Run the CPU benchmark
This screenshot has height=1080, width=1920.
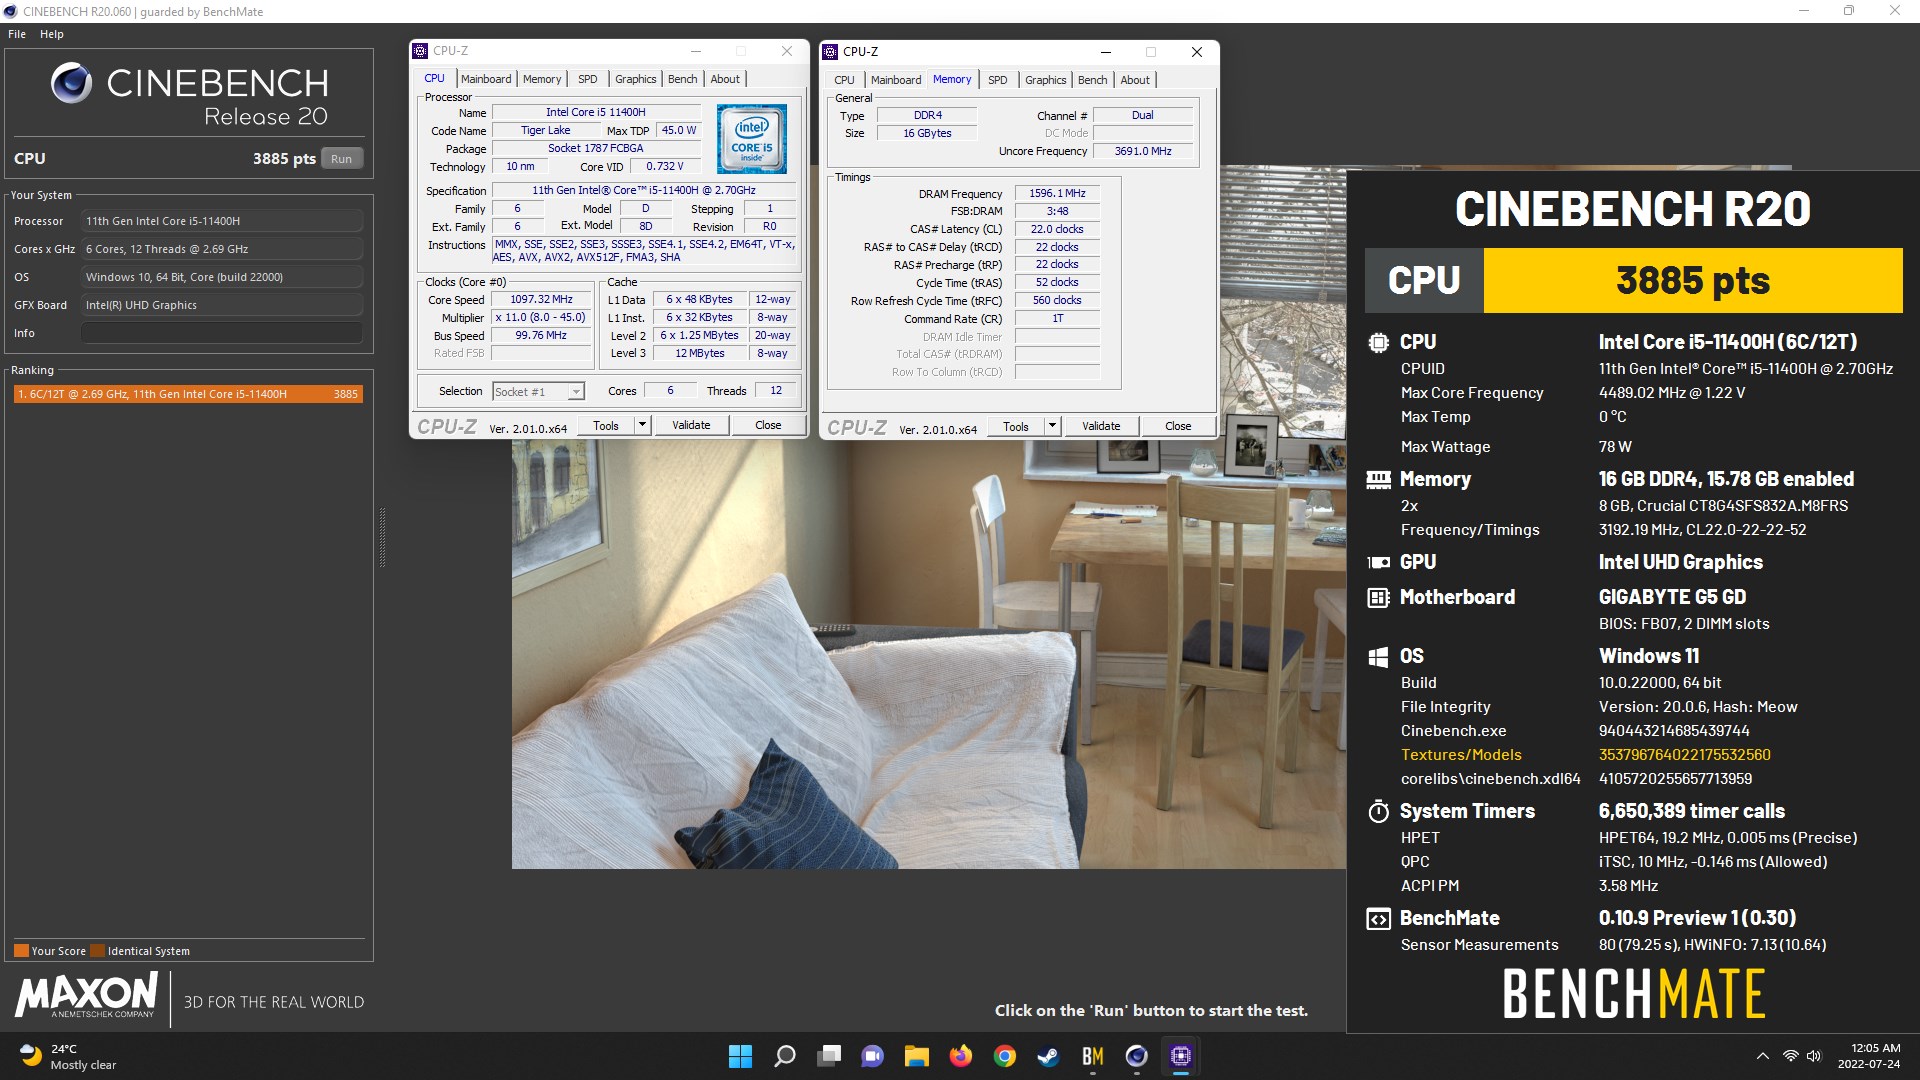coord(342,159)
